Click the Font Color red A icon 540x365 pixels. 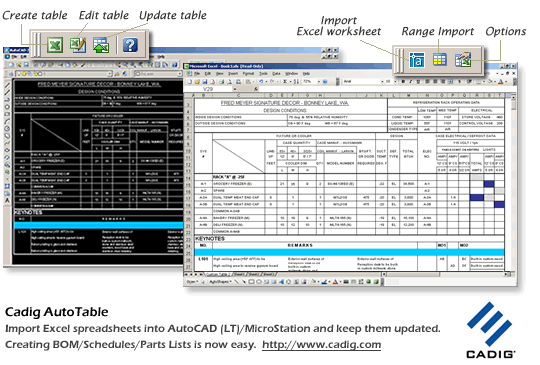[500, 82]
